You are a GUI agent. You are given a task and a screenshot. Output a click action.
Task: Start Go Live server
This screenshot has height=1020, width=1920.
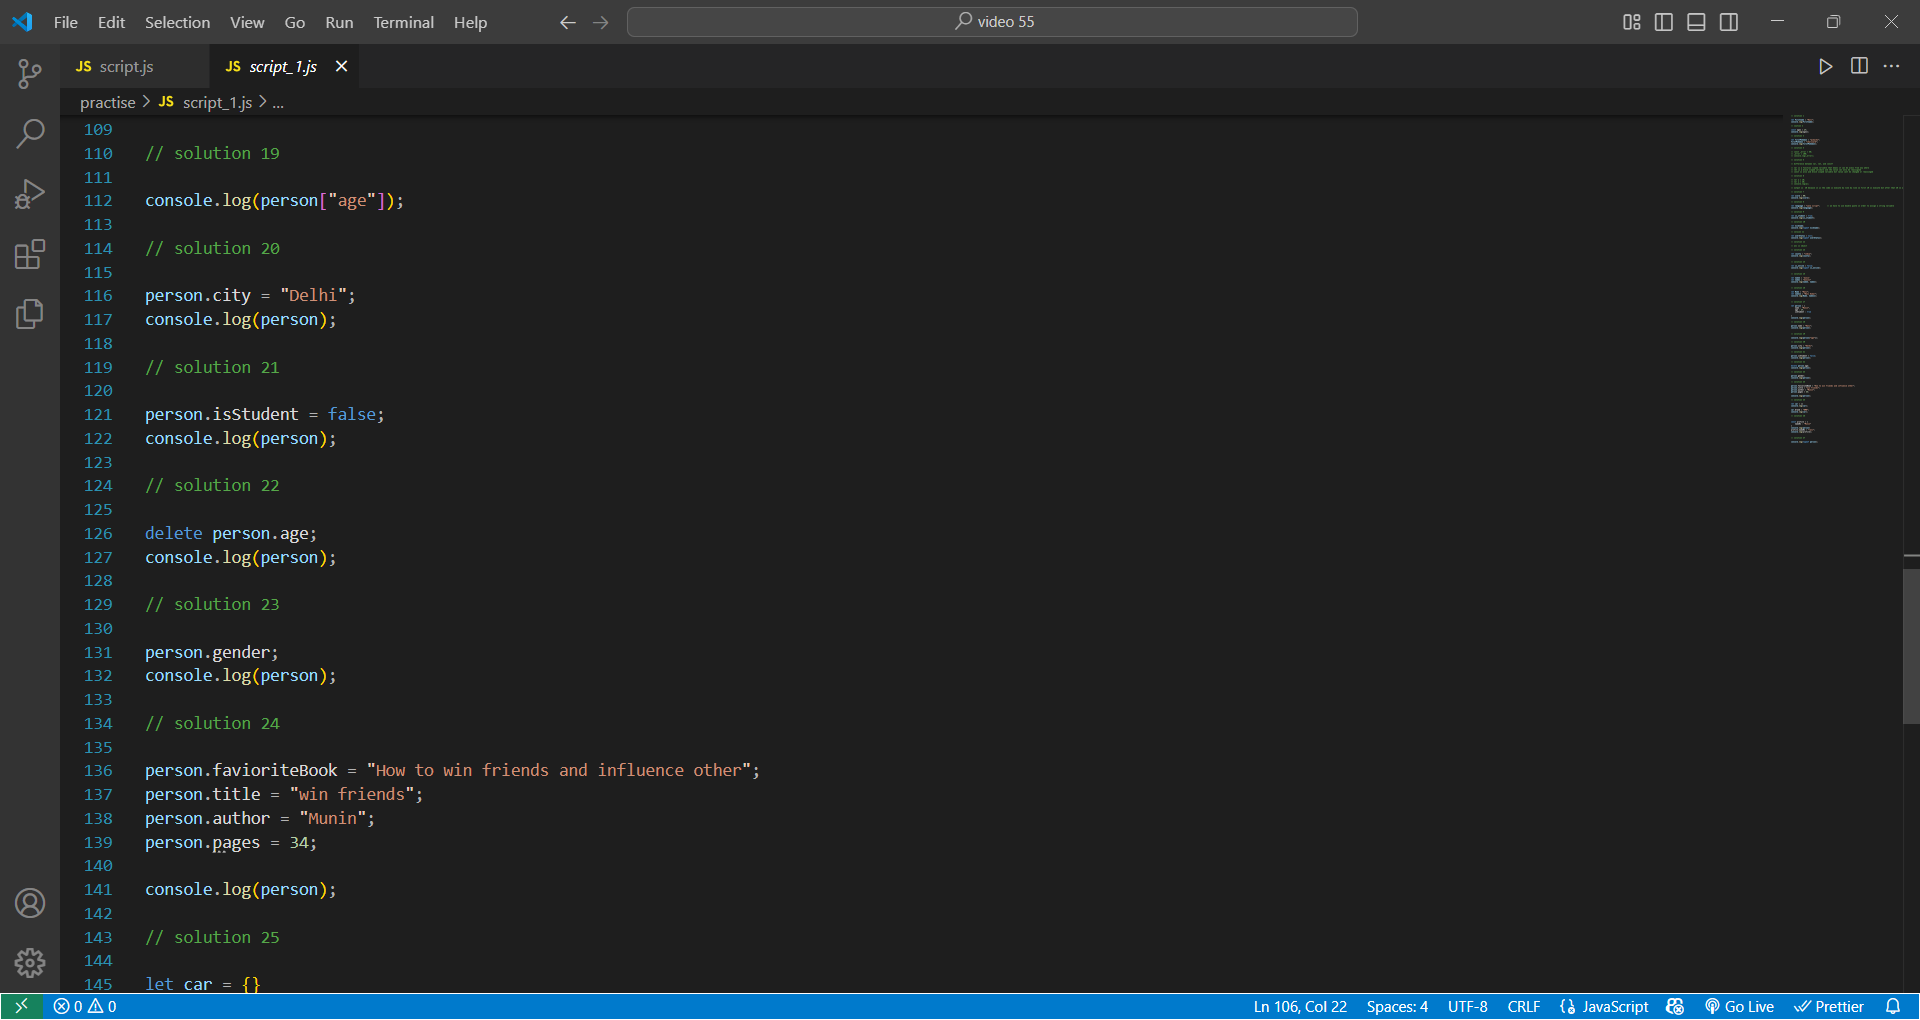1740,1007
